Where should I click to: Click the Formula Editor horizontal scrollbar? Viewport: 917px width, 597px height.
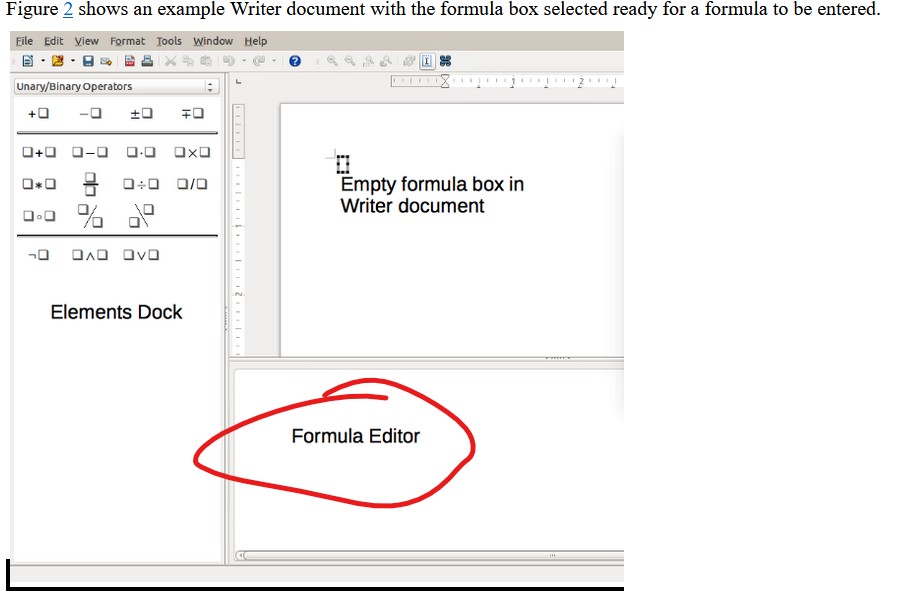[x=430, y=555]
